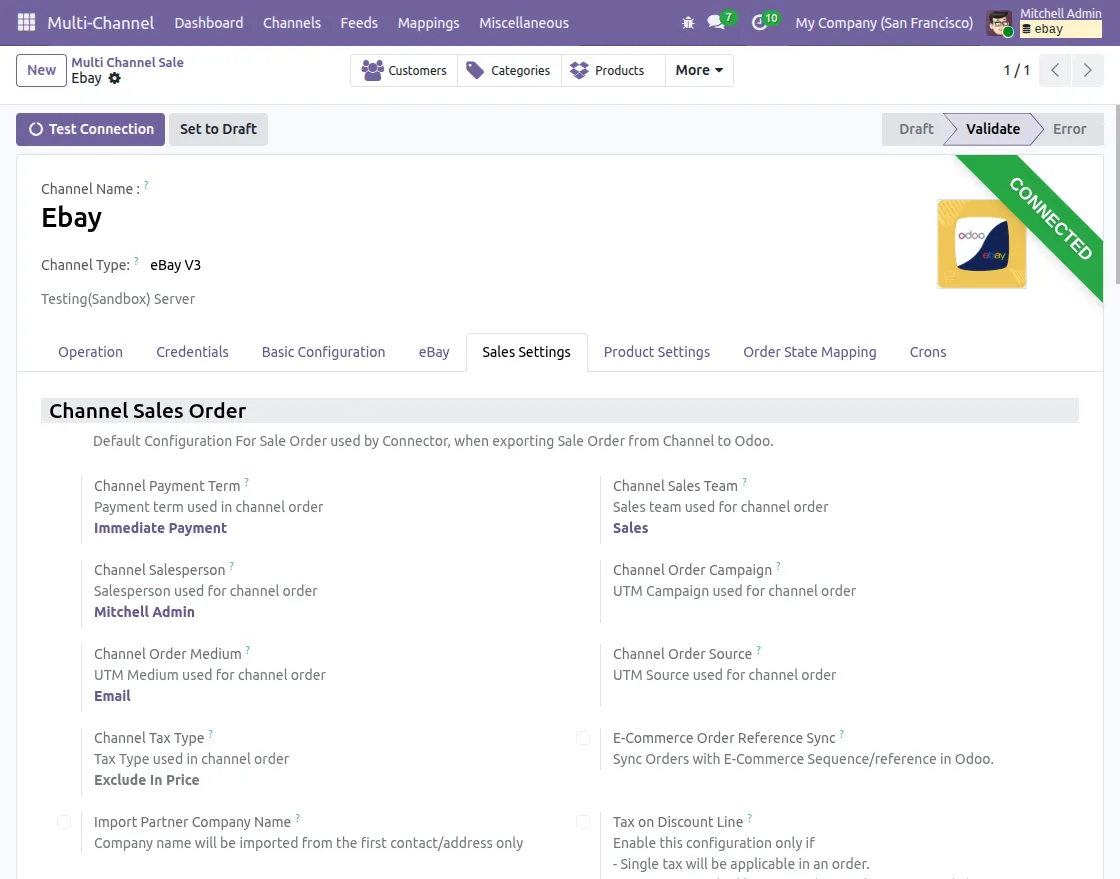Open the Miscellaneous menu

pos(524,23)
